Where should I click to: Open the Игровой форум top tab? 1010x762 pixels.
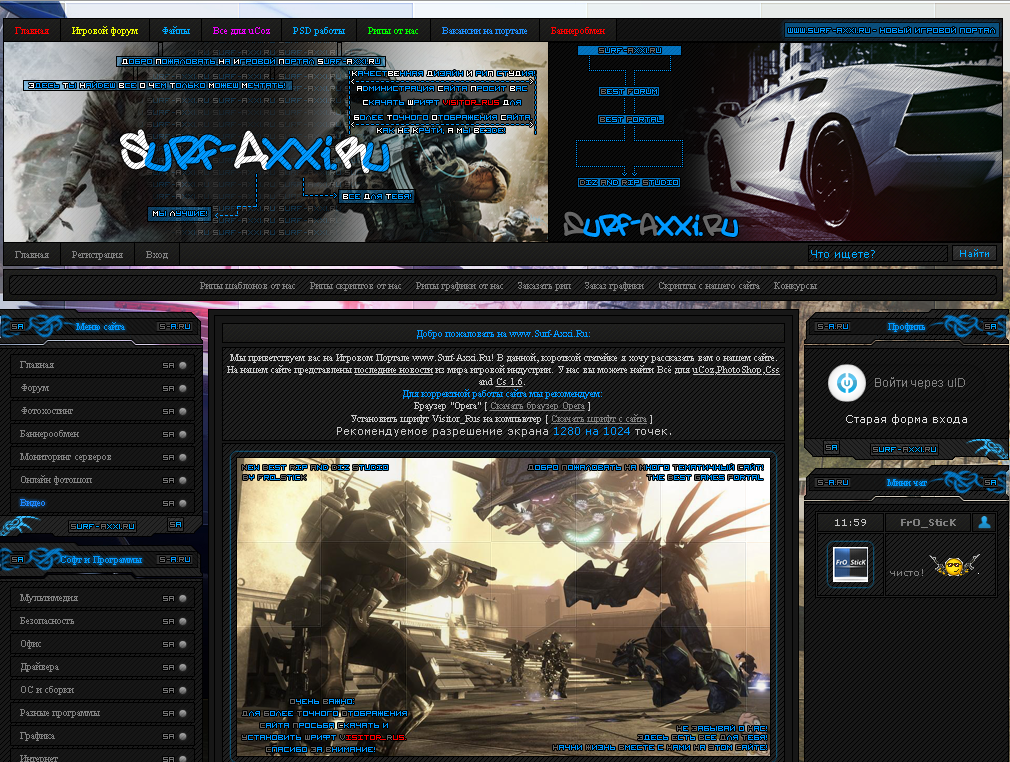click(104, 30)
